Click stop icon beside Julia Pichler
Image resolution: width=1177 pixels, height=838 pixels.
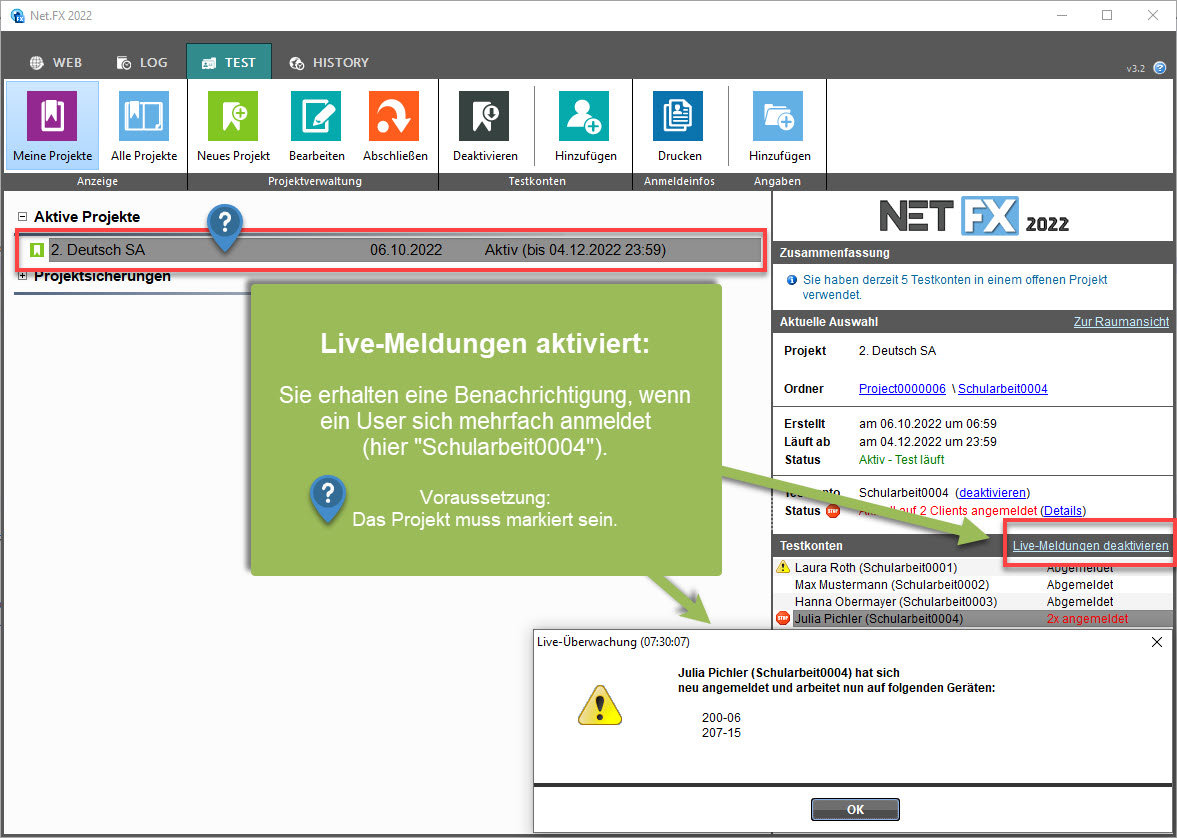click(783, 619)
